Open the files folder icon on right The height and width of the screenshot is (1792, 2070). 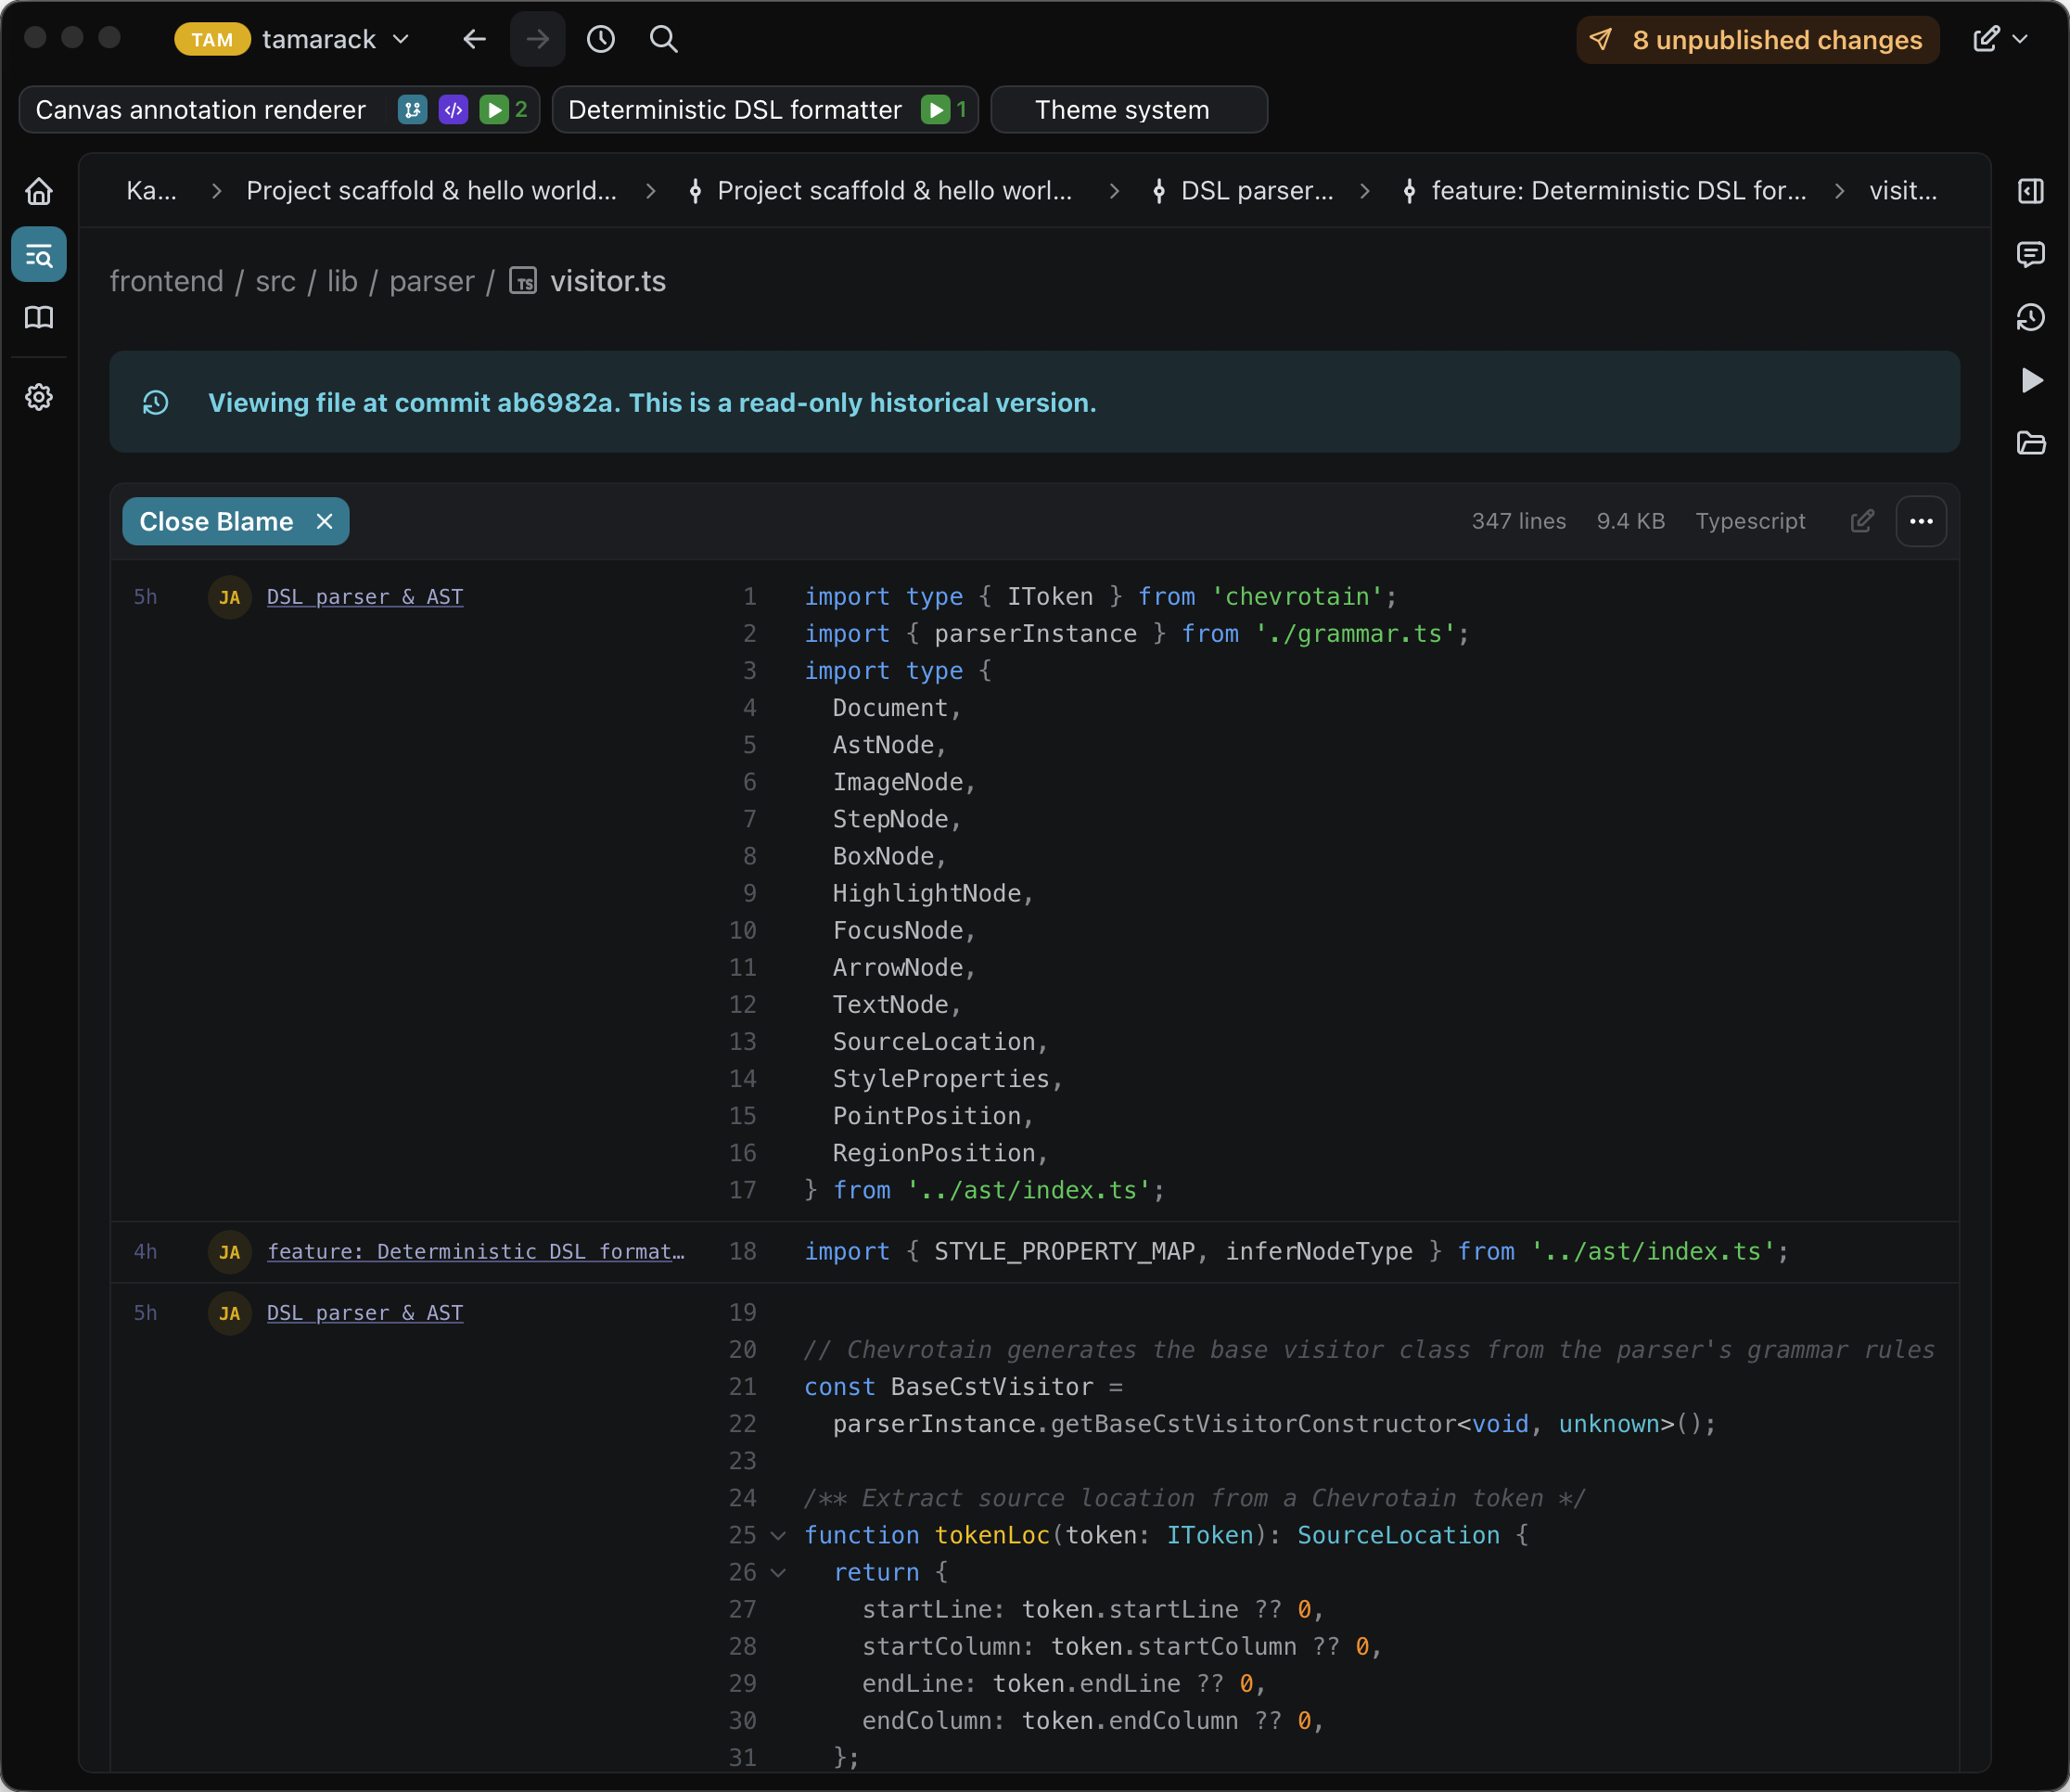tap(2030, 443)
